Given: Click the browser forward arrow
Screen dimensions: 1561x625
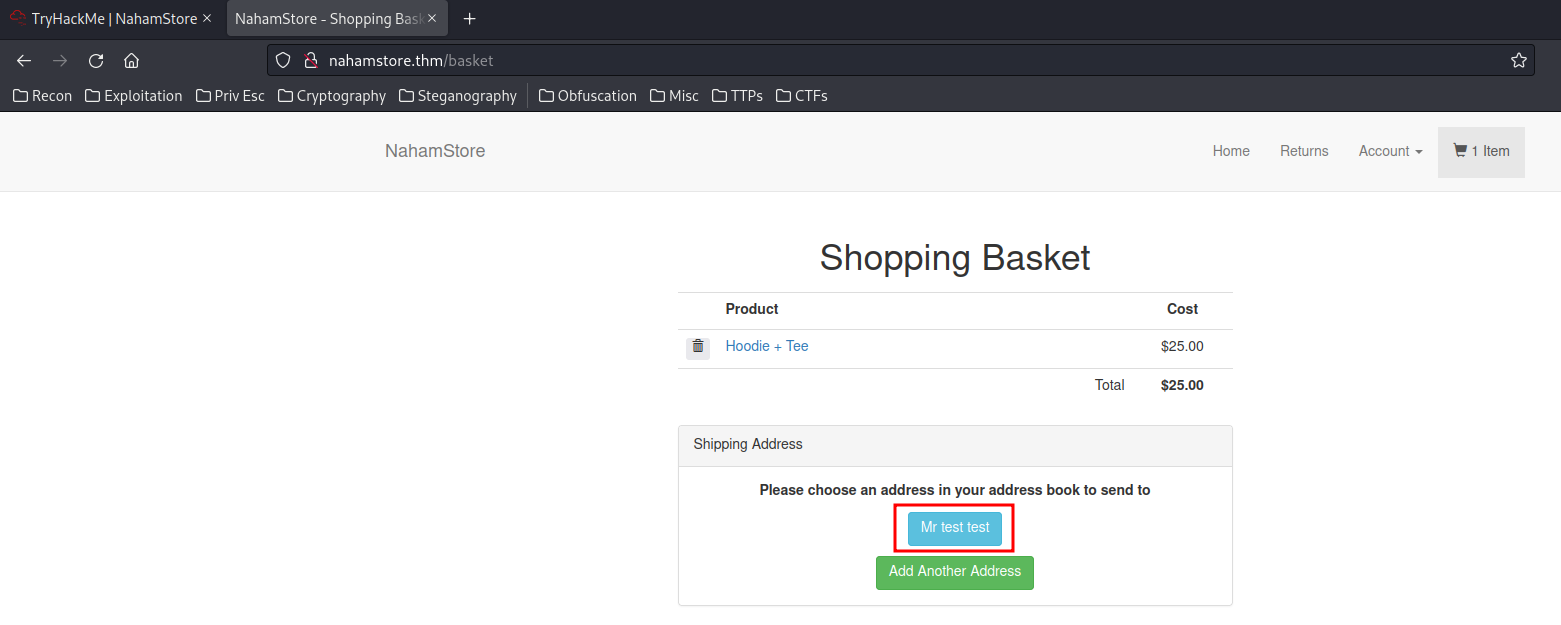Looking at the screenshot, I should point(60,61).
